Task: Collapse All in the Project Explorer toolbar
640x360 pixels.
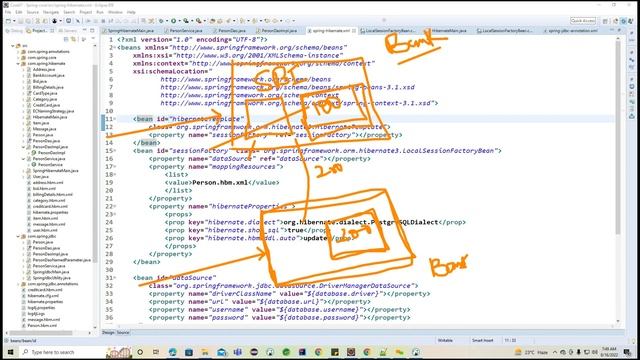Action: coord(66,39)
